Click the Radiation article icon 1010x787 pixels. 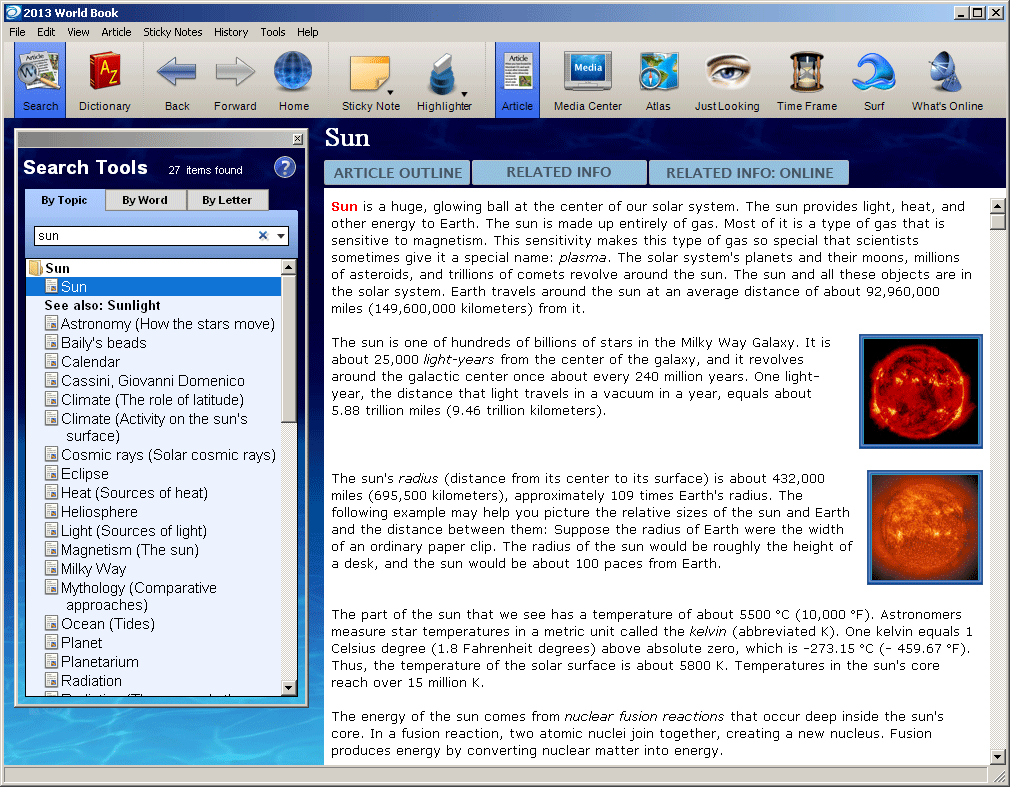tap(52, 679)
